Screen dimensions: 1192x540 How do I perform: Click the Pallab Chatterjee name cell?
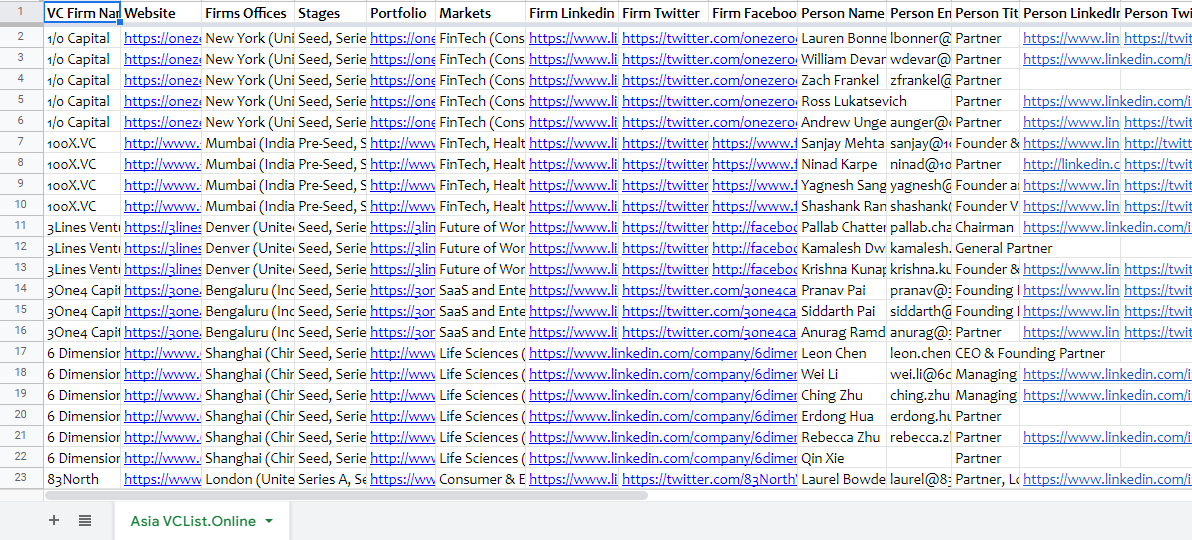coord(842,227)
